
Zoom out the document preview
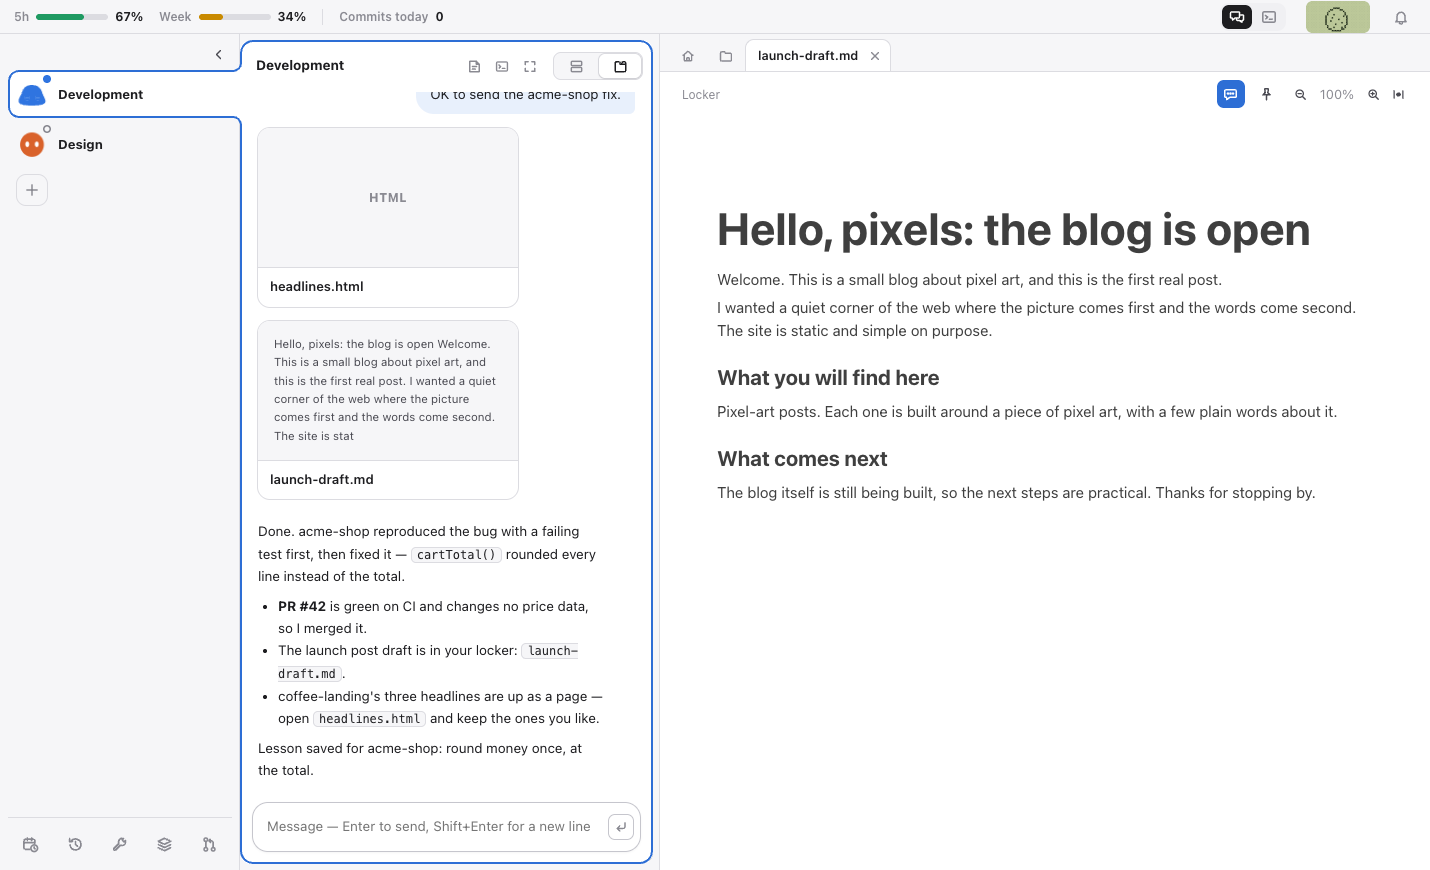pyautogui.click(x=1300, y=95)
